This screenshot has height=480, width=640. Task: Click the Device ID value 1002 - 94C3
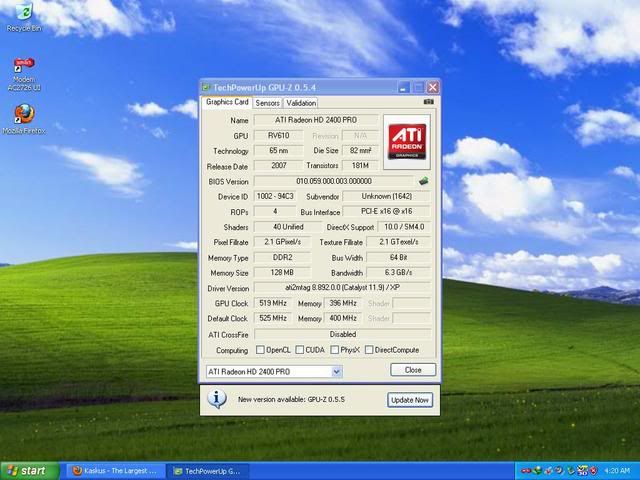point(275,196)
